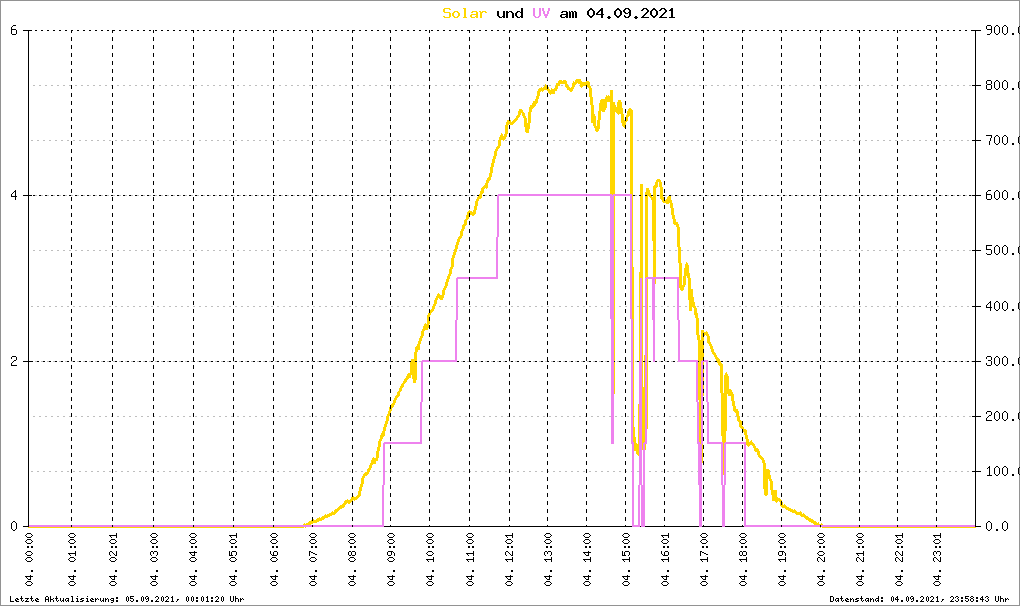This screenshot has width=1020, height=606.
Task: Click the time label '04. 19:00'
Action: click(782, 560)
